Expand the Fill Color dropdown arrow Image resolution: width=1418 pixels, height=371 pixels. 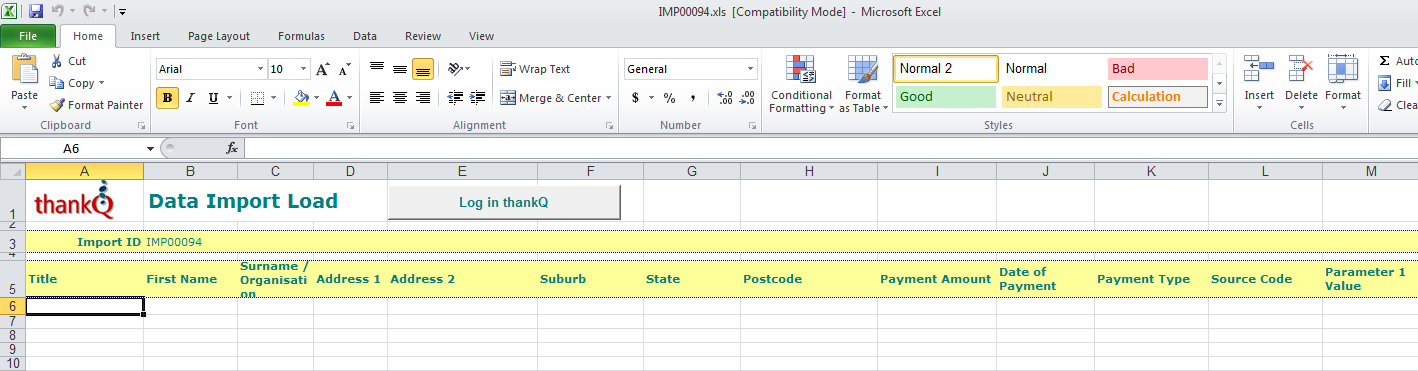[x=317, y=98]
